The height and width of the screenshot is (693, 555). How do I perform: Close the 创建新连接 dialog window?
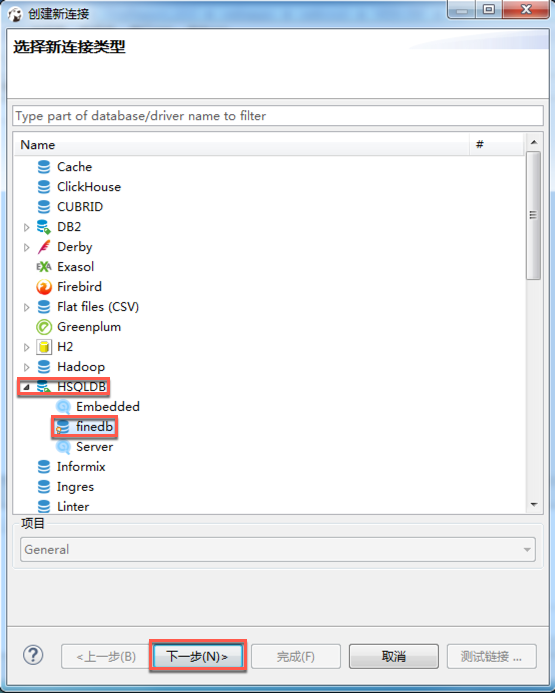click(x=526, y=9)
